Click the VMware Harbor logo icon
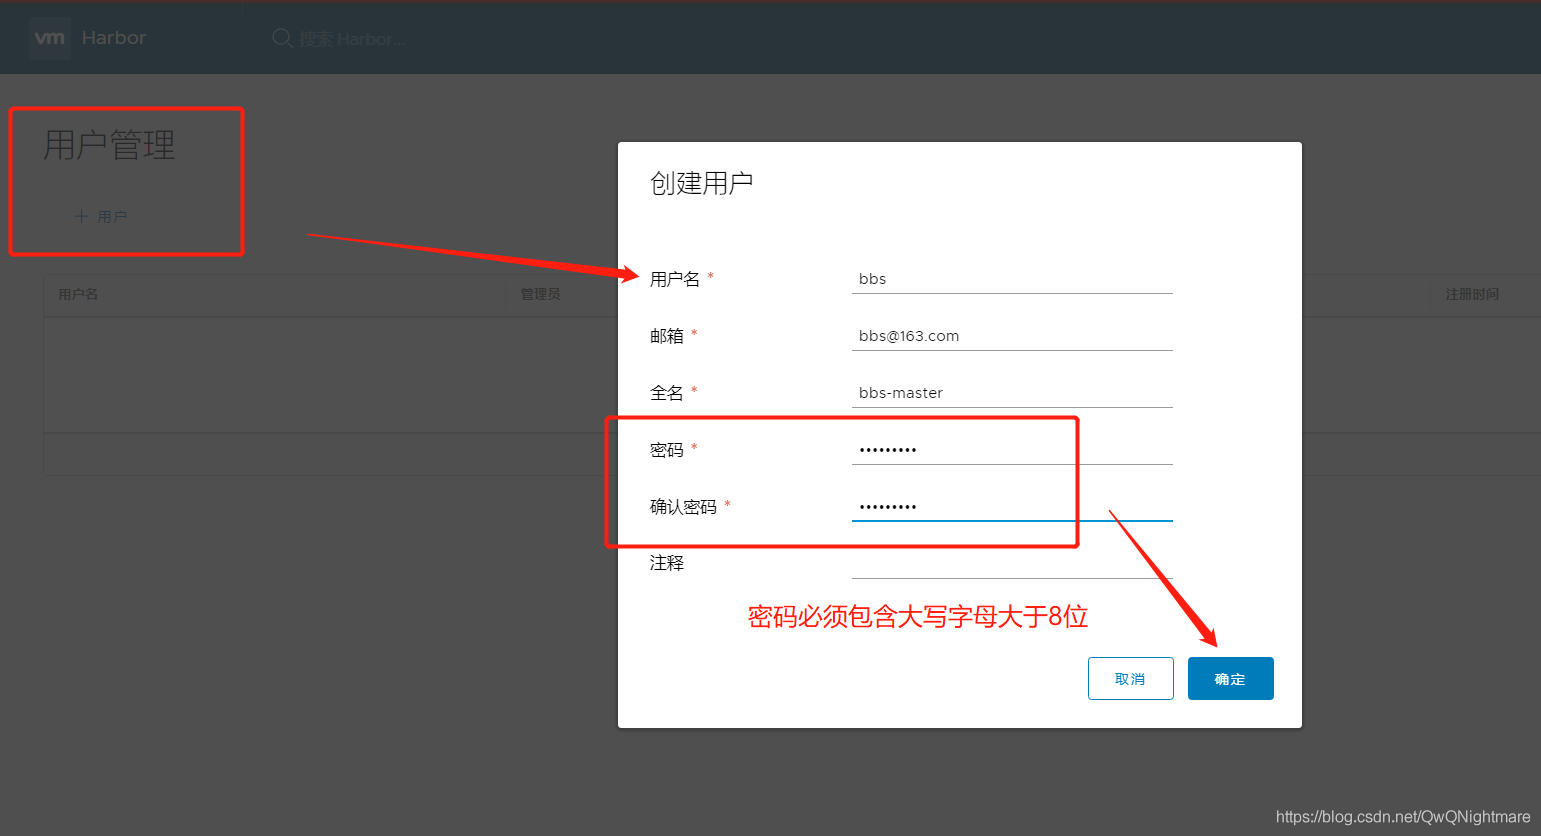Screen dimensions: 1541x836 pos(50,38)
